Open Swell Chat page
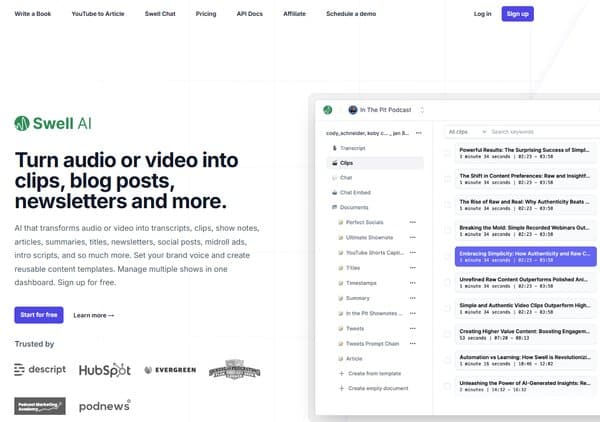600x422 pixels. click(160, 14)
